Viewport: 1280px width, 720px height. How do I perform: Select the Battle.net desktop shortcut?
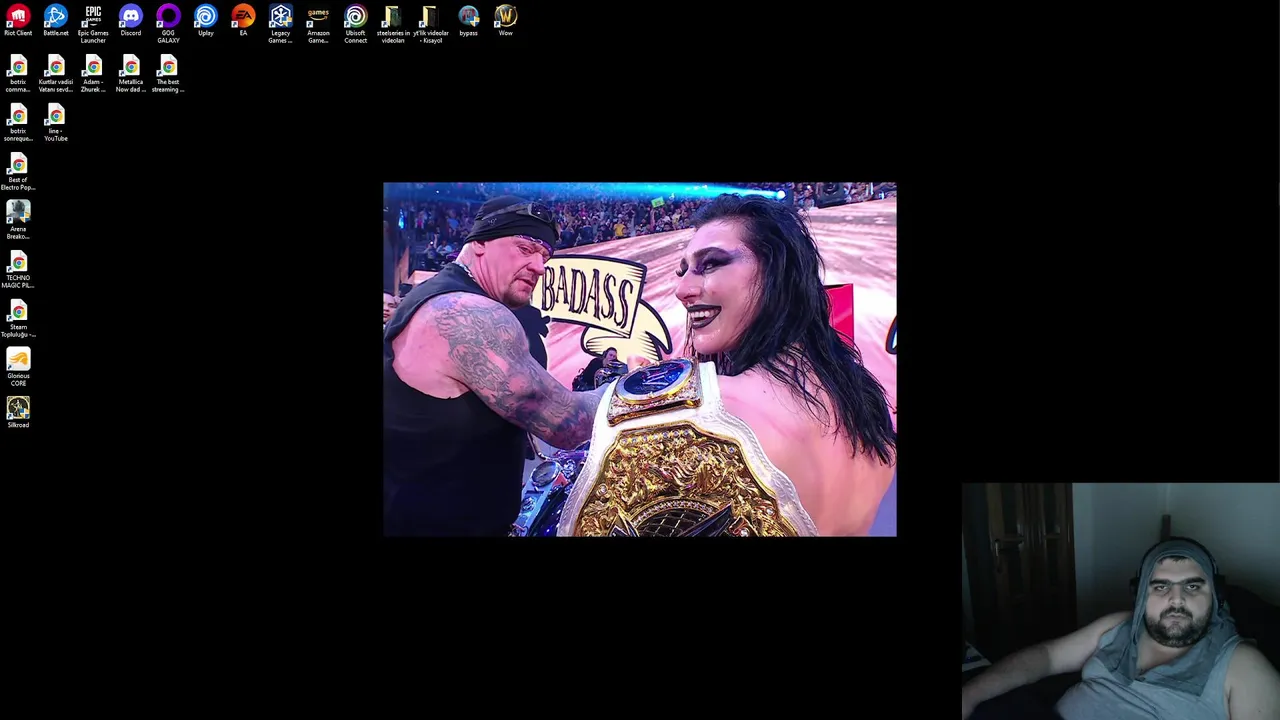56,21
